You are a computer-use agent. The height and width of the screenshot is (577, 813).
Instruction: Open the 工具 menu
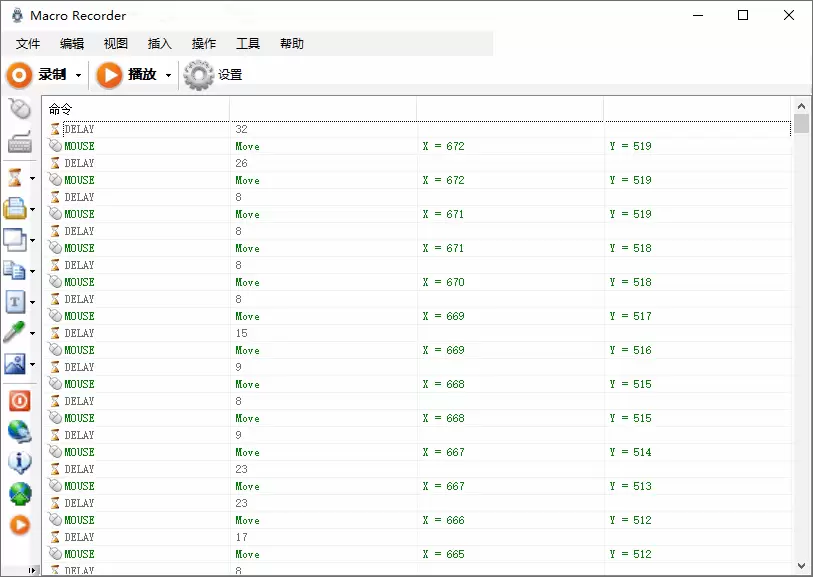point(248,44)
